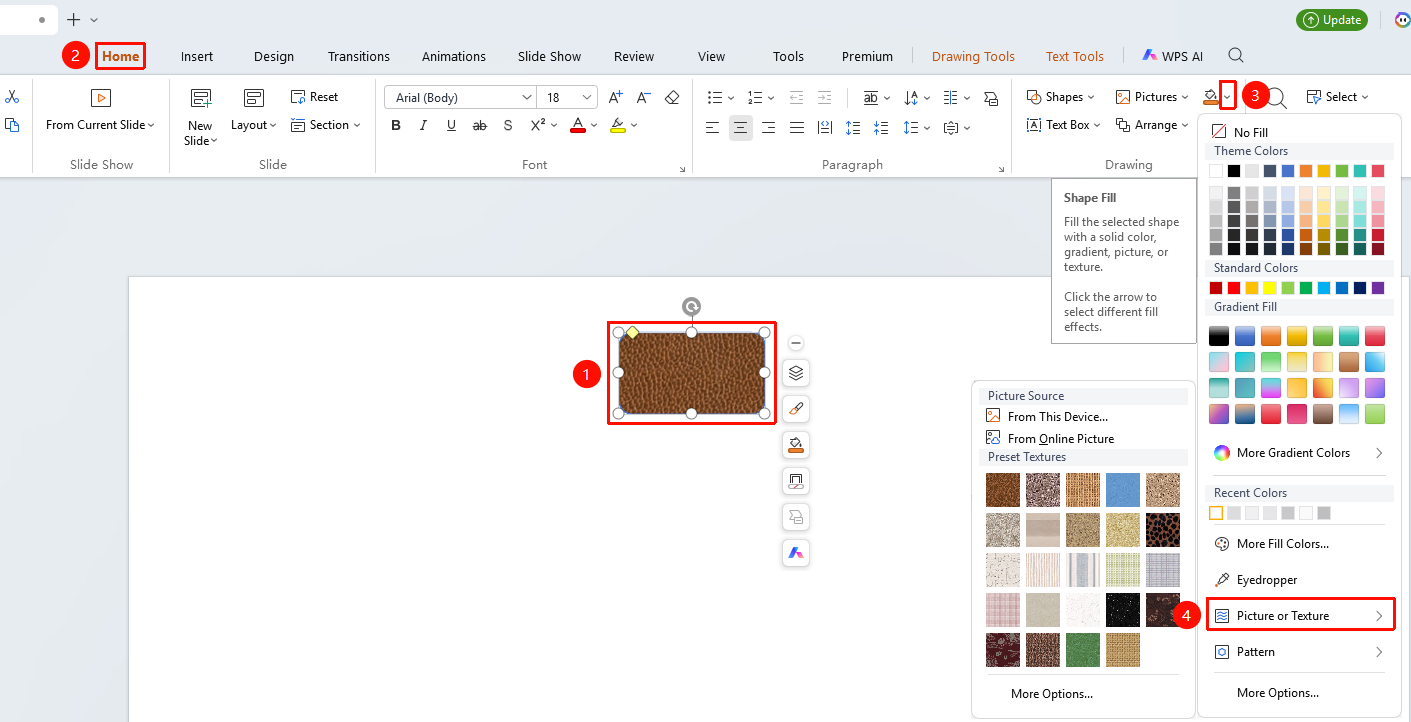Open the font size 18 dropdown
Image resolution: width=1411 pixels, height=722 pixels.
point(586,97)
